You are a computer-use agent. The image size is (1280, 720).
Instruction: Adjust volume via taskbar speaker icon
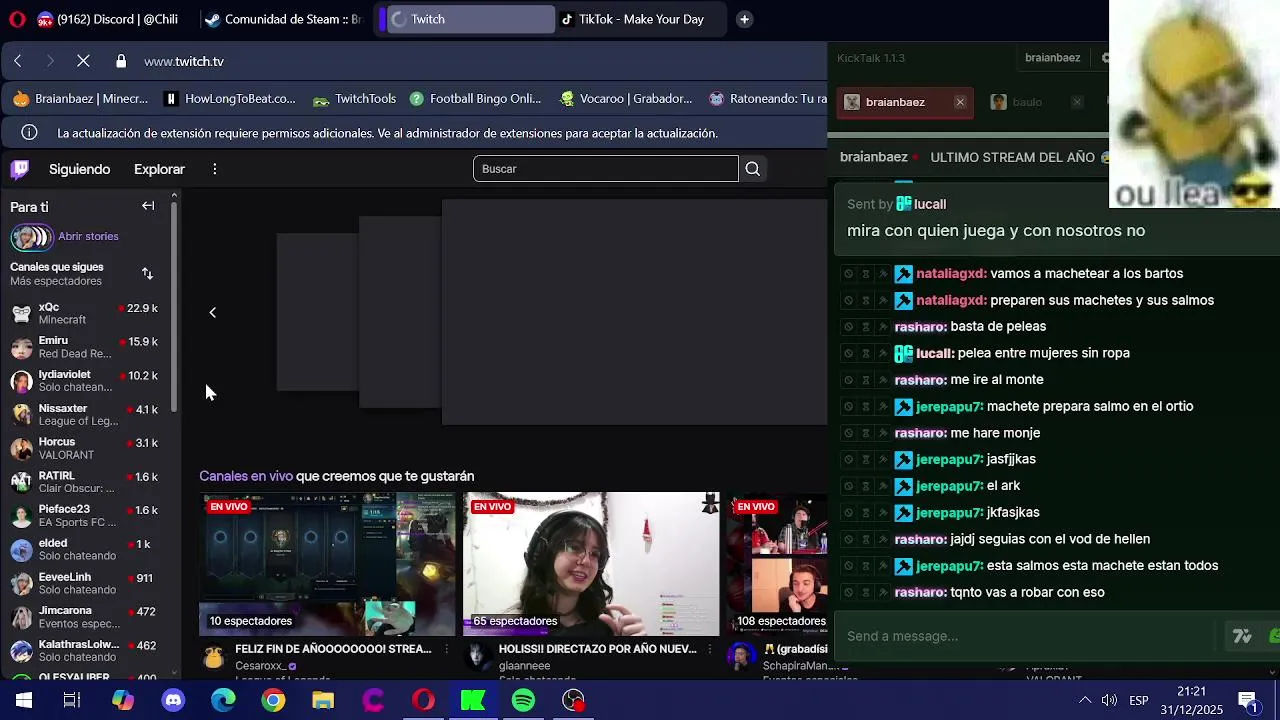(x=1109, y=701)
